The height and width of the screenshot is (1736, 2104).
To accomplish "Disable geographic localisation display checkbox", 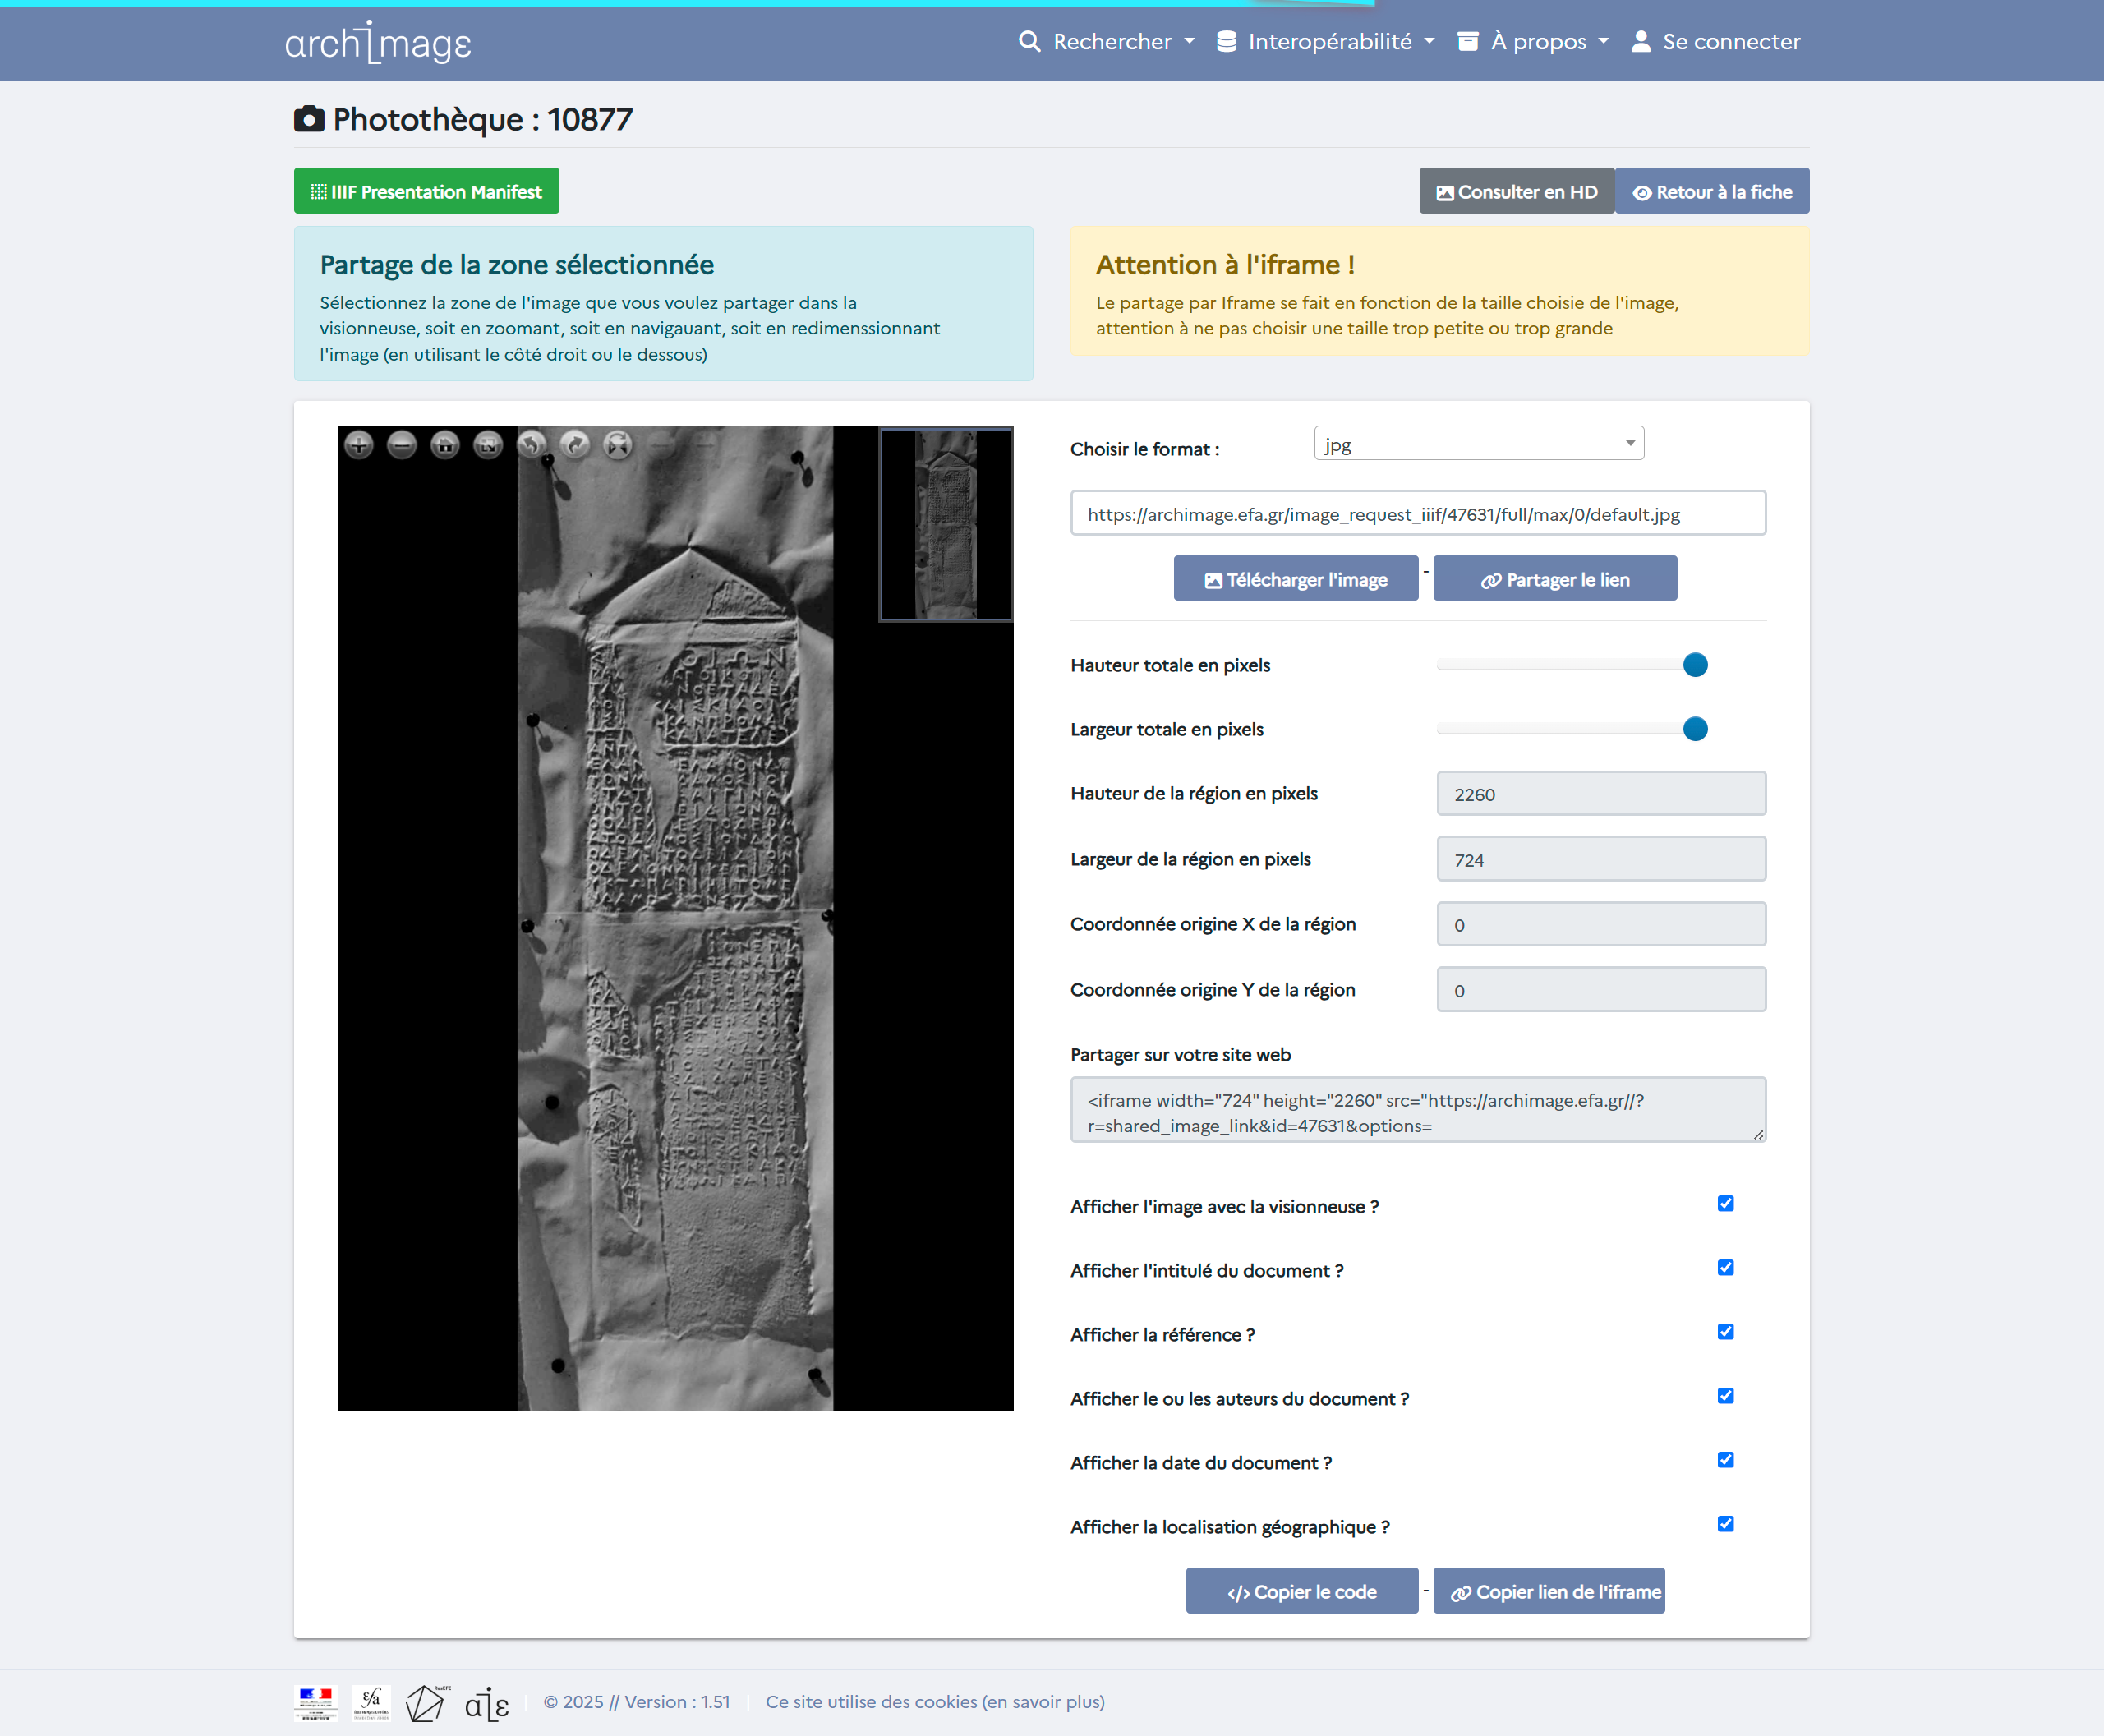I will (1725, 1524).
